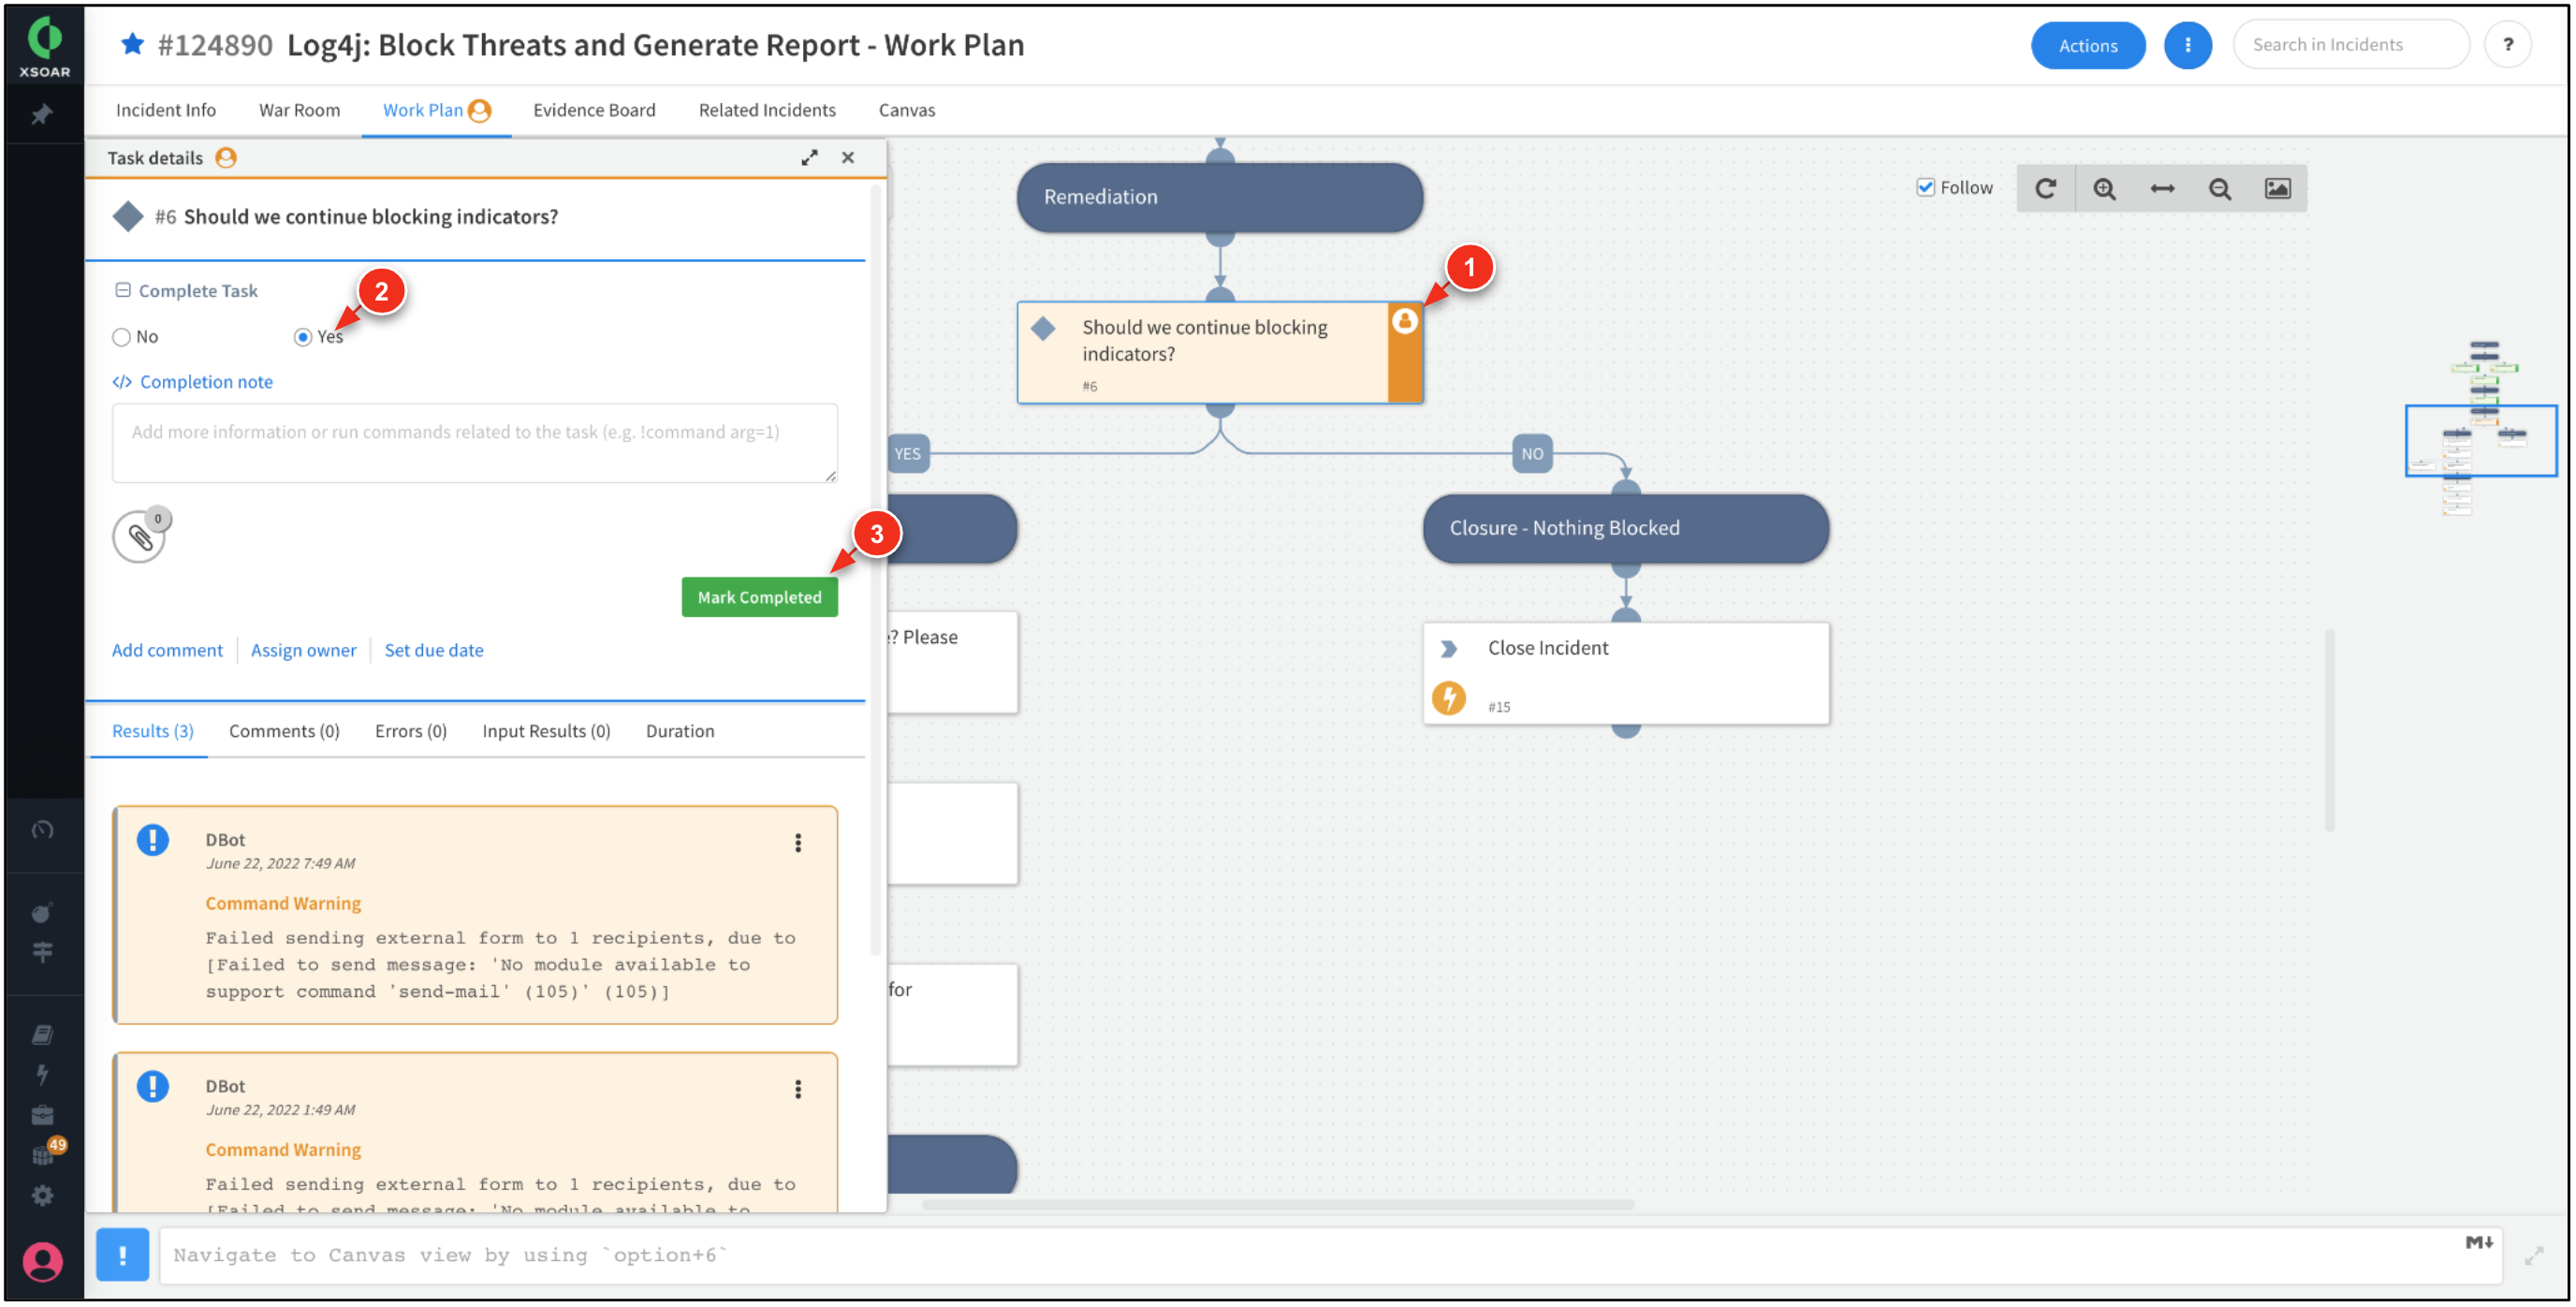Open the Related Incidents tab
Viewport: 2576px width, 1307px height.
tap(767, 110)
